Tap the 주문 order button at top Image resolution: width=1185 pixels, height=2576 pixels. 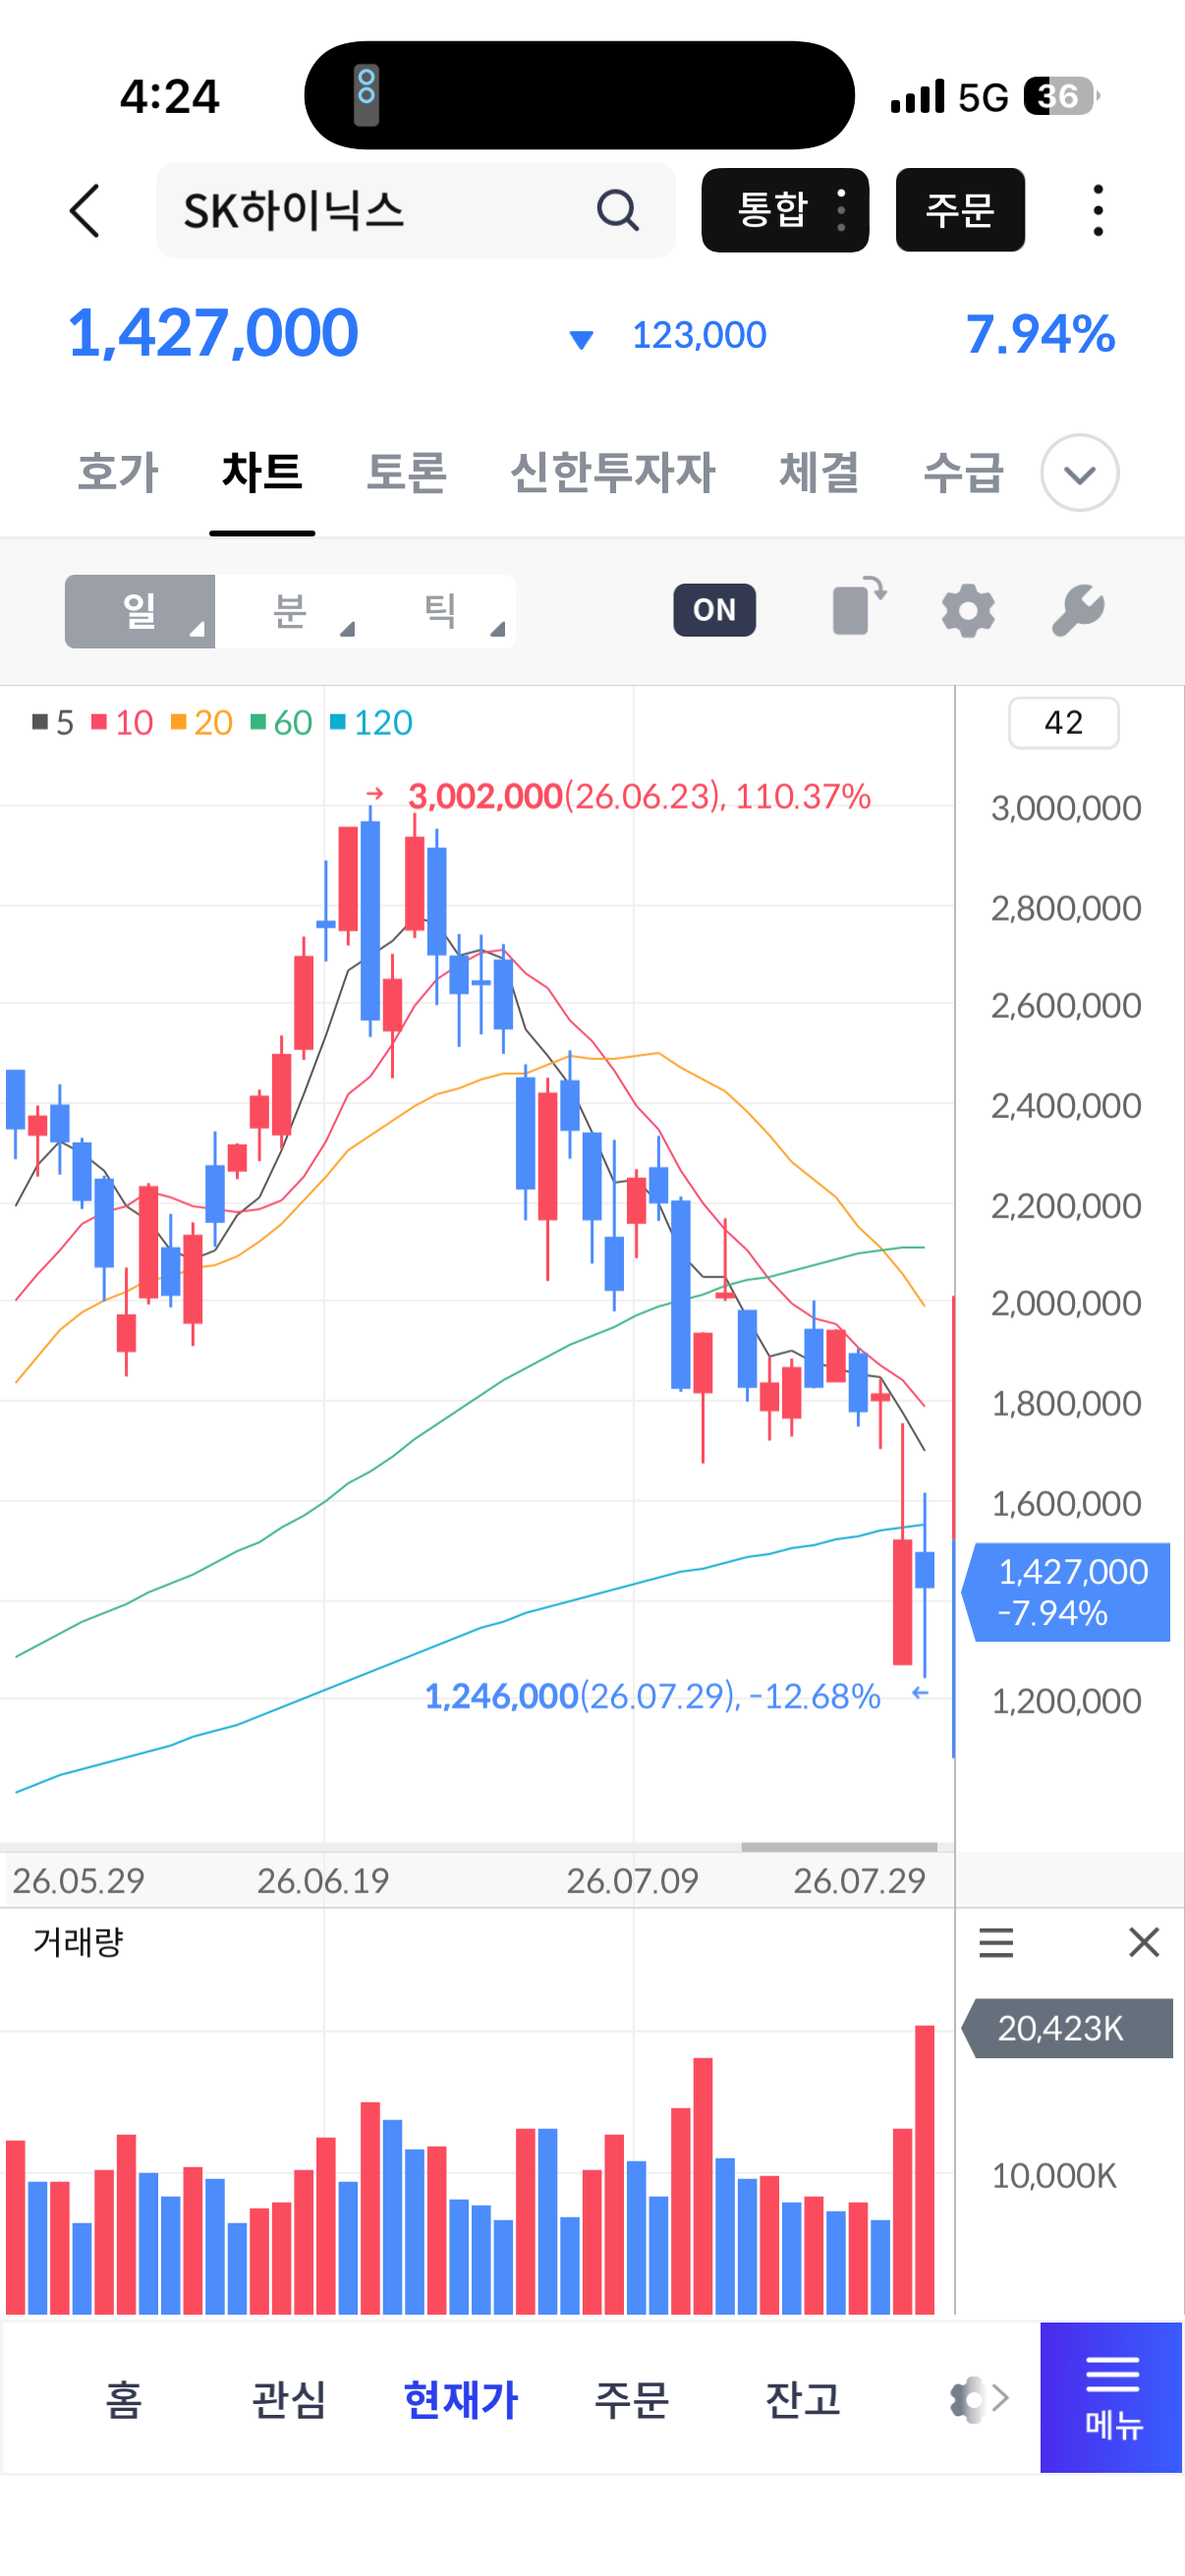tap(960, 210)
